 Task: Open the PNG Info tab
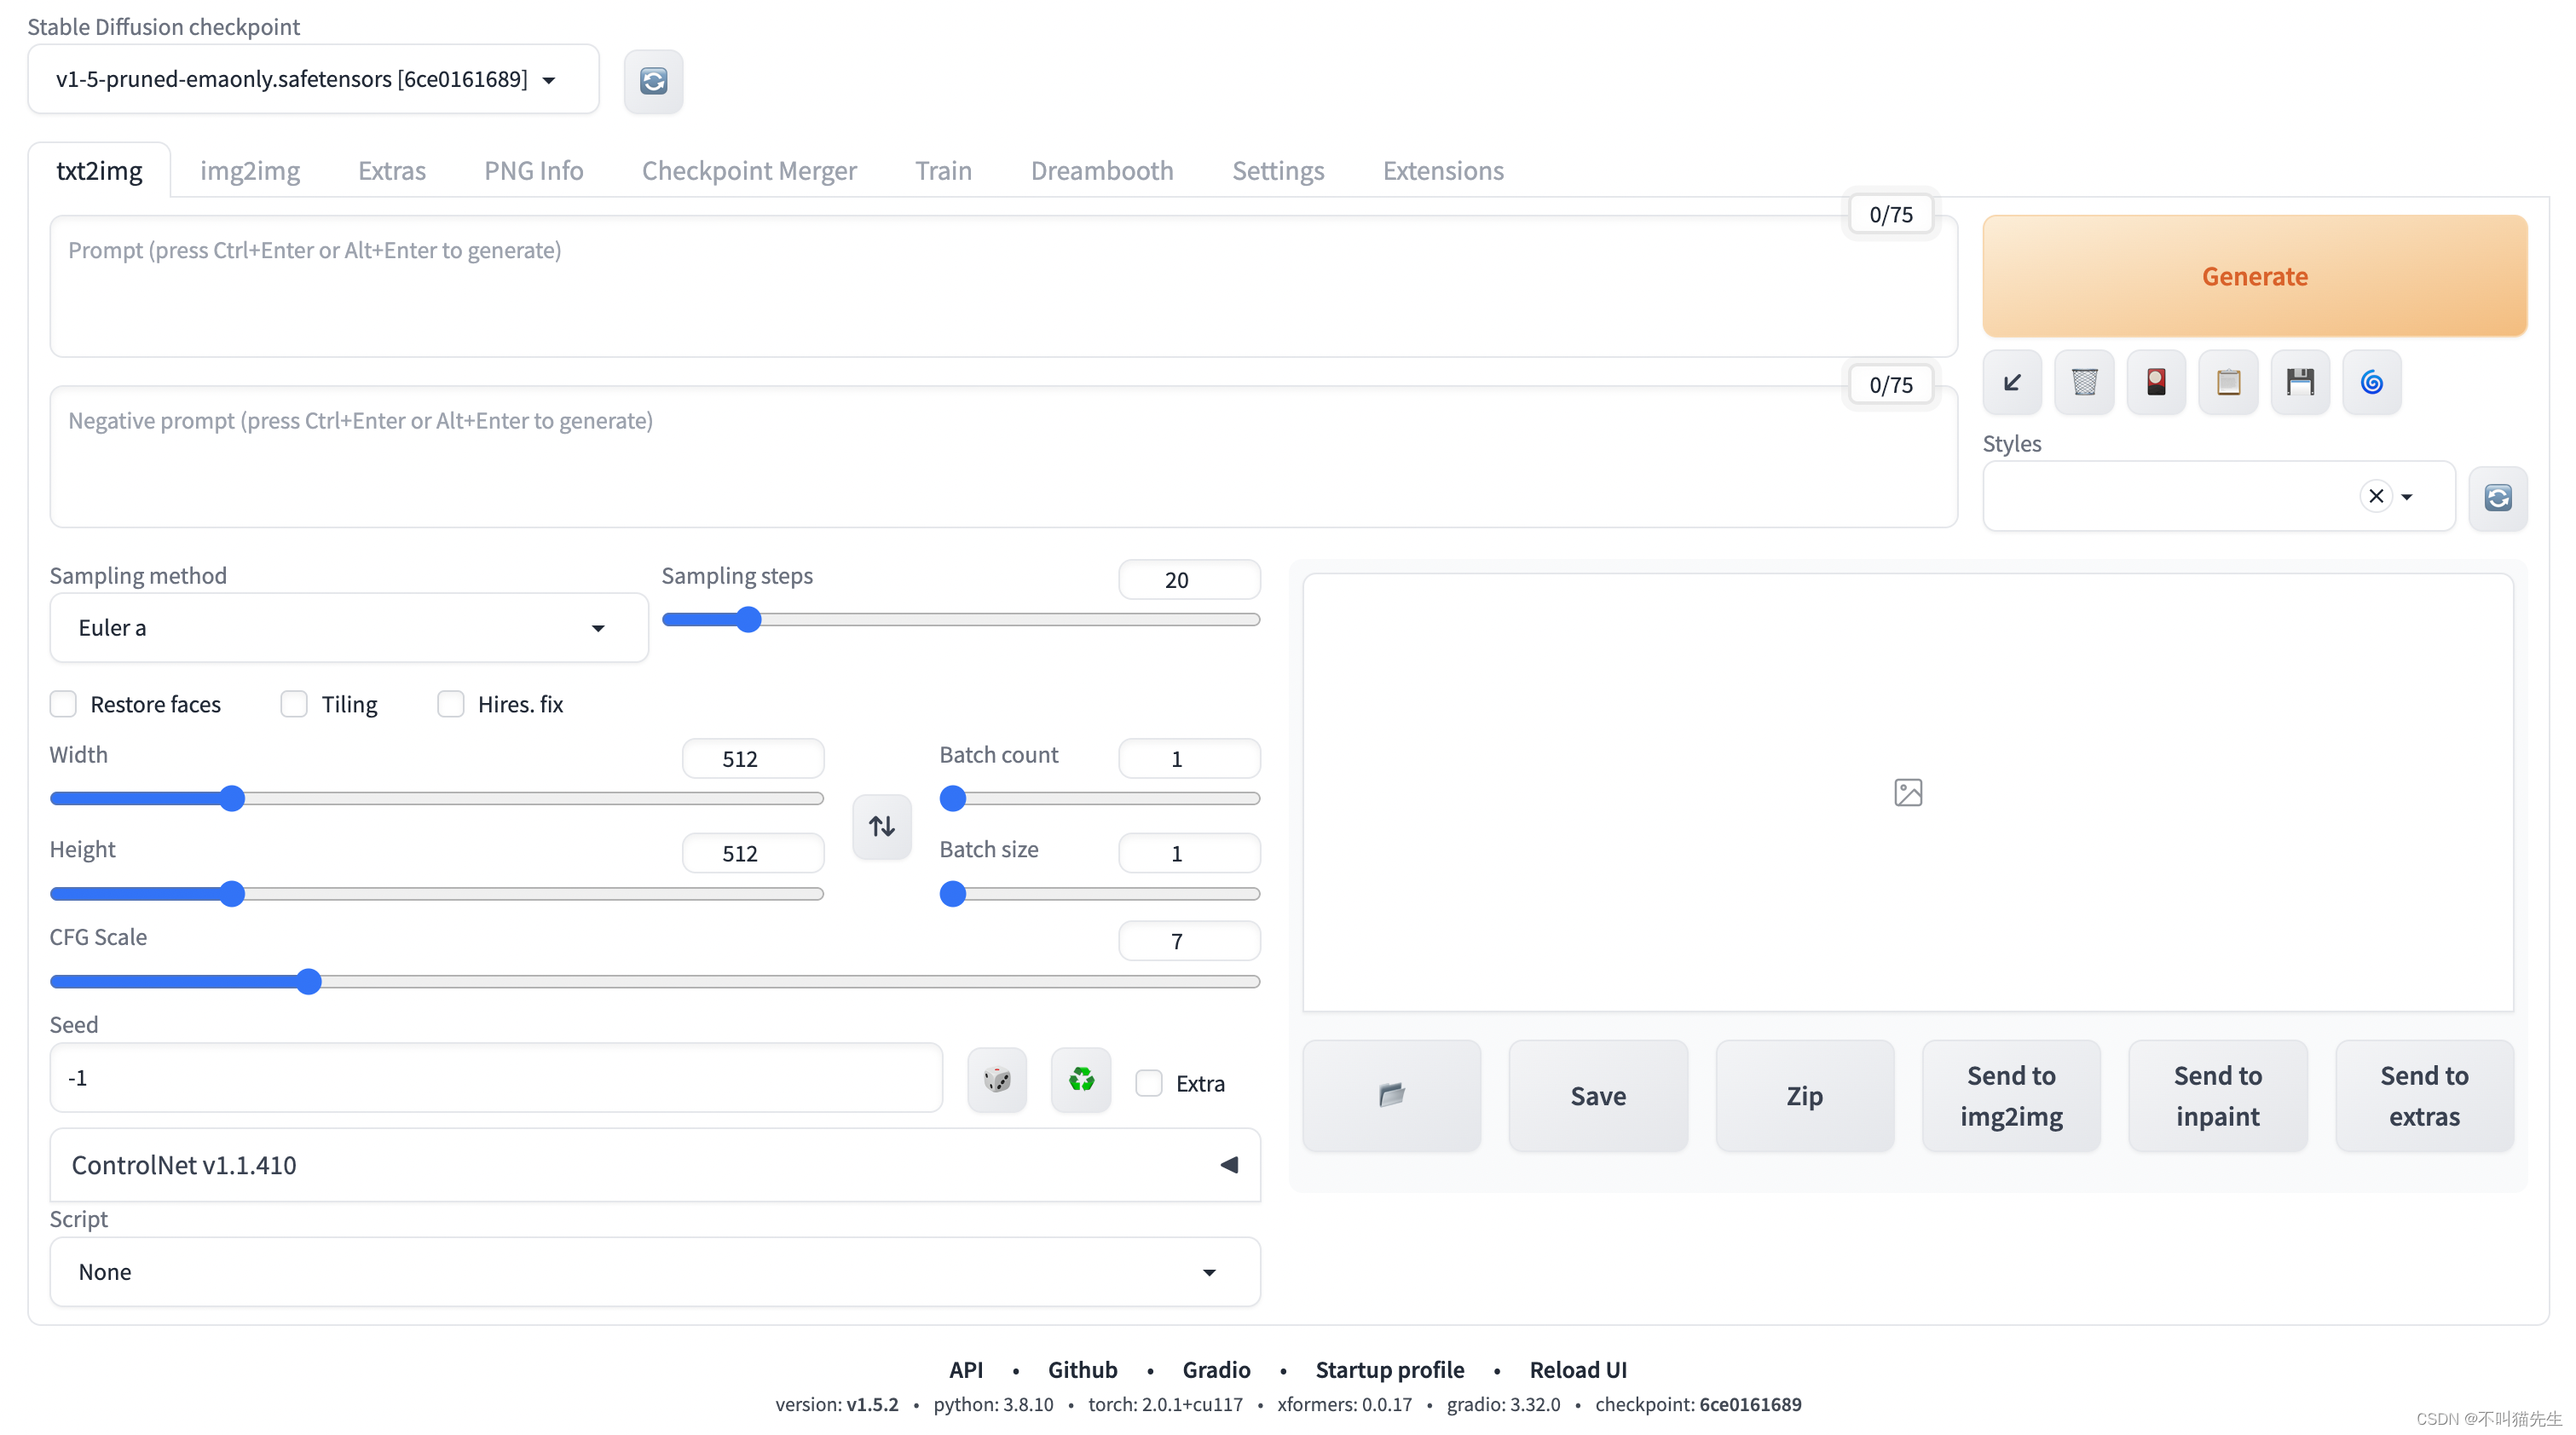534,170
